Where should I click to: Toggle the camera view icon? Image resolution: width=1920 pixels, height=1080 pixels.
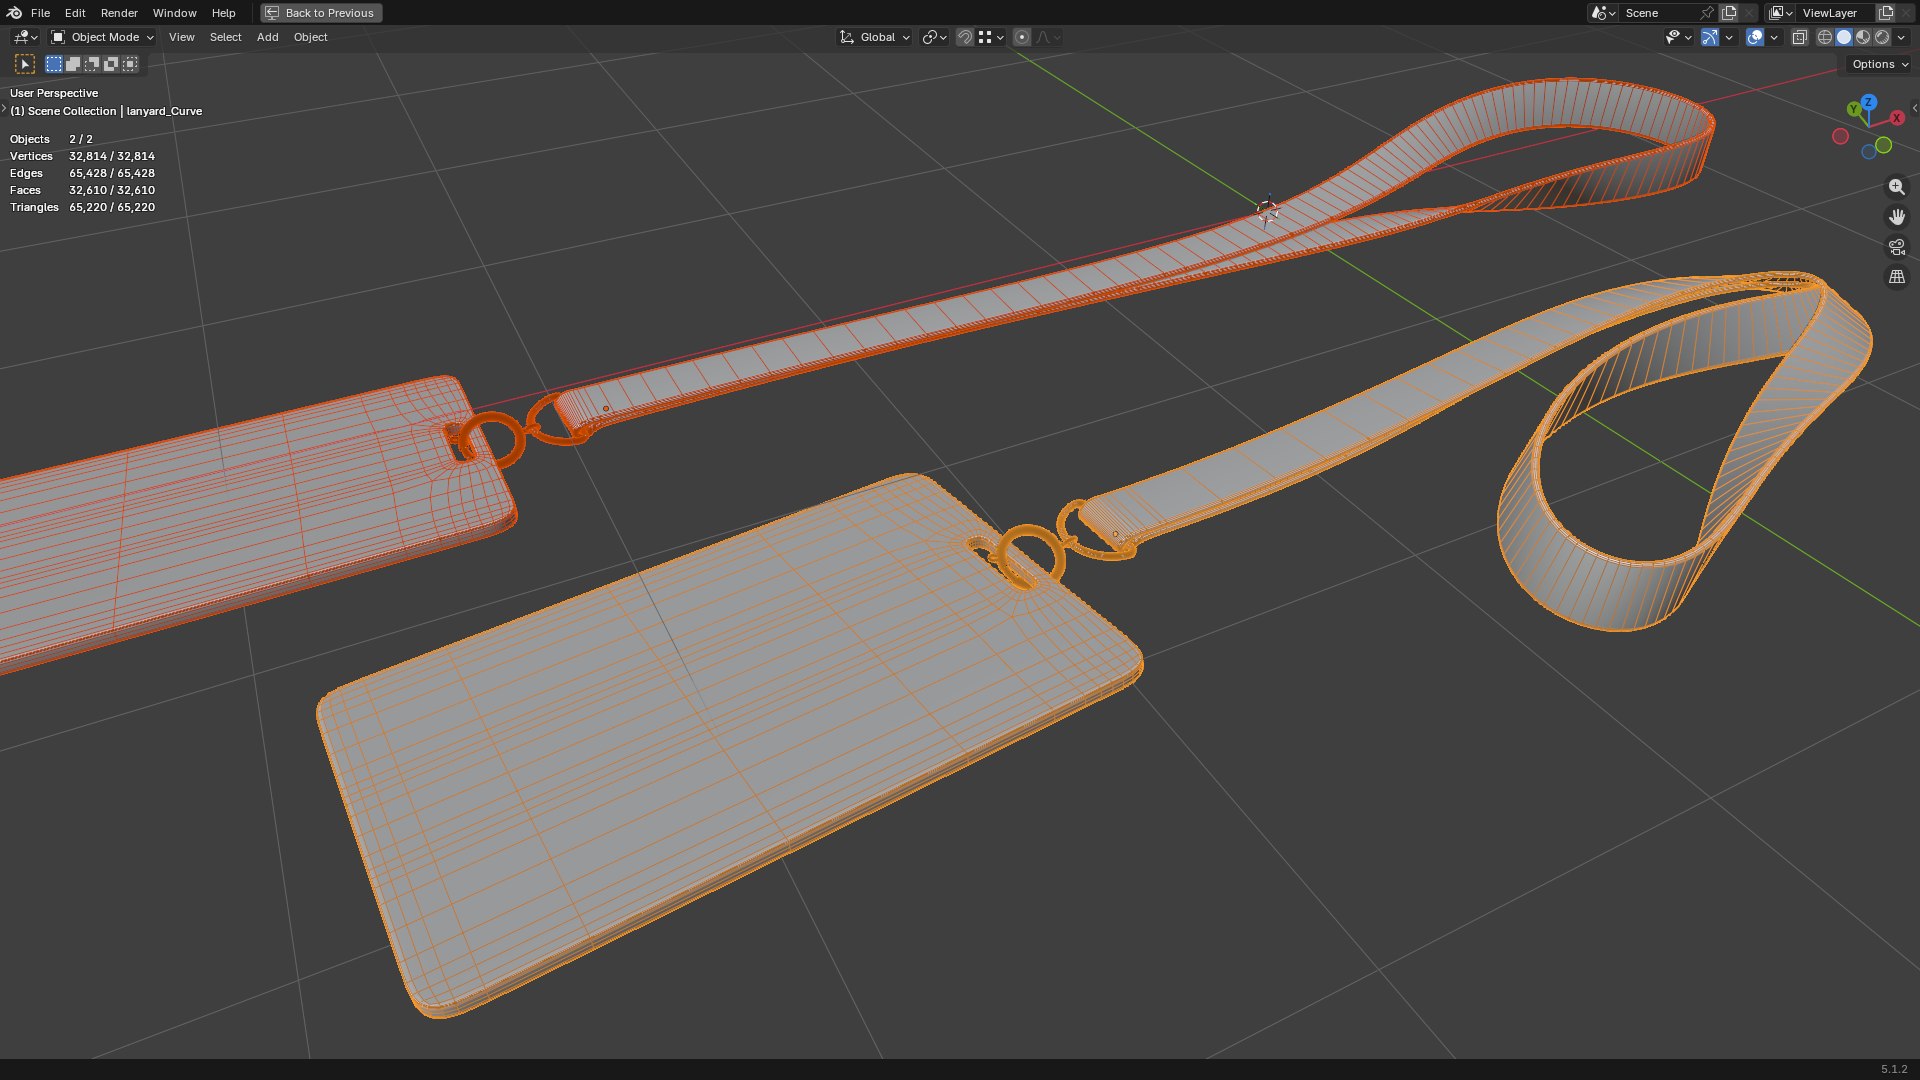pos(1897,247)
